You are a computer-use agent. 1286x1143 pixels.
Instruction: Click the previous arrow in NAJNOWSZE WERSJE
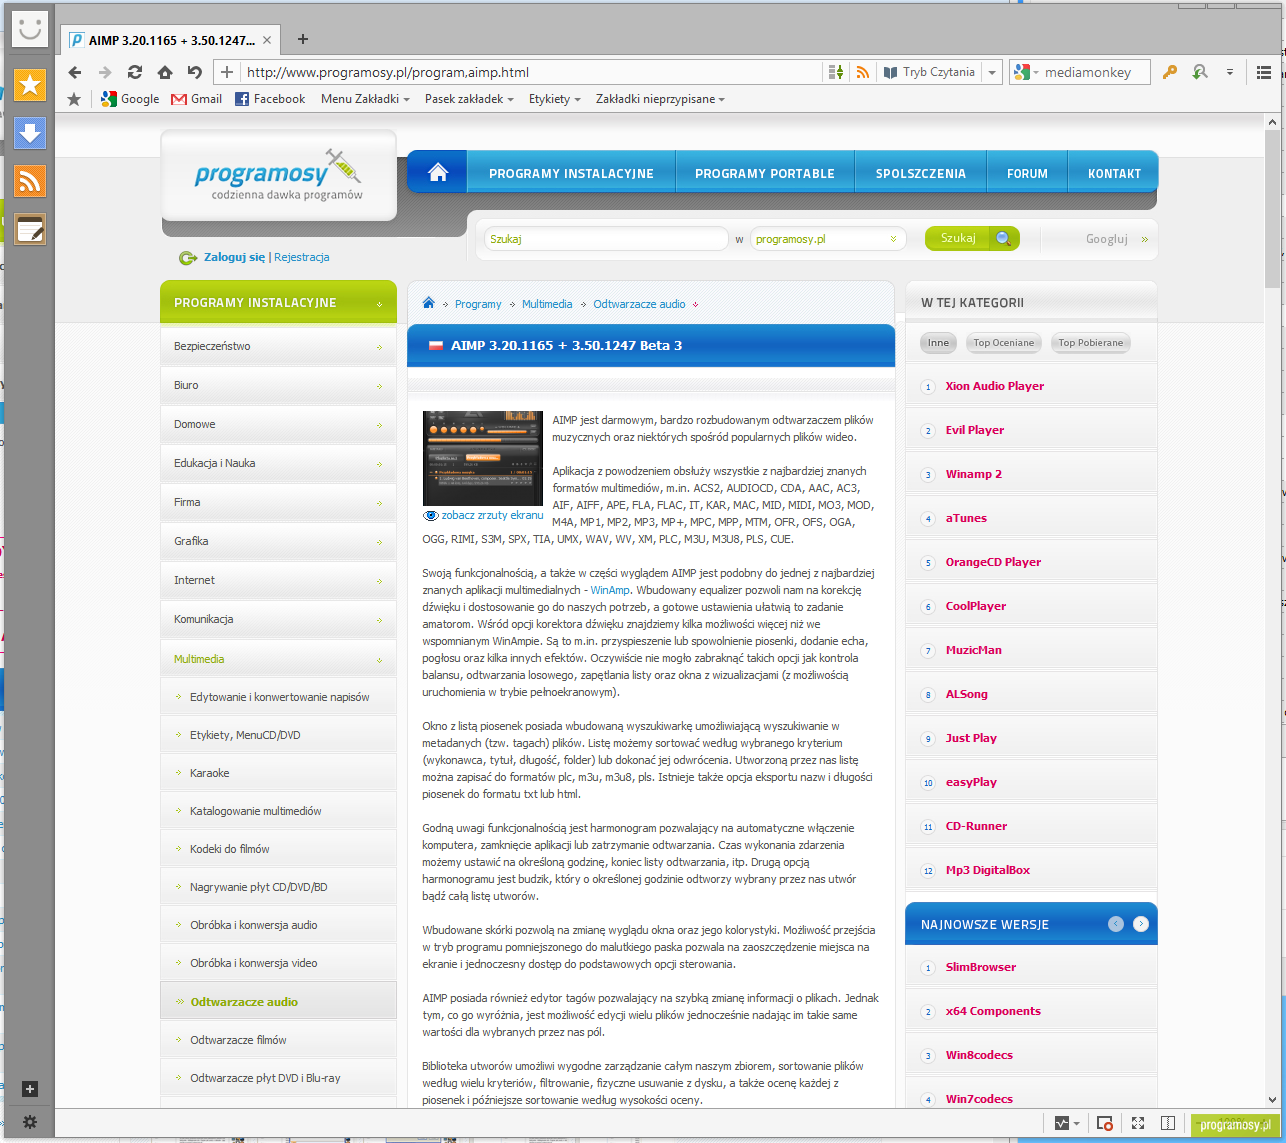click(1116, 924)
